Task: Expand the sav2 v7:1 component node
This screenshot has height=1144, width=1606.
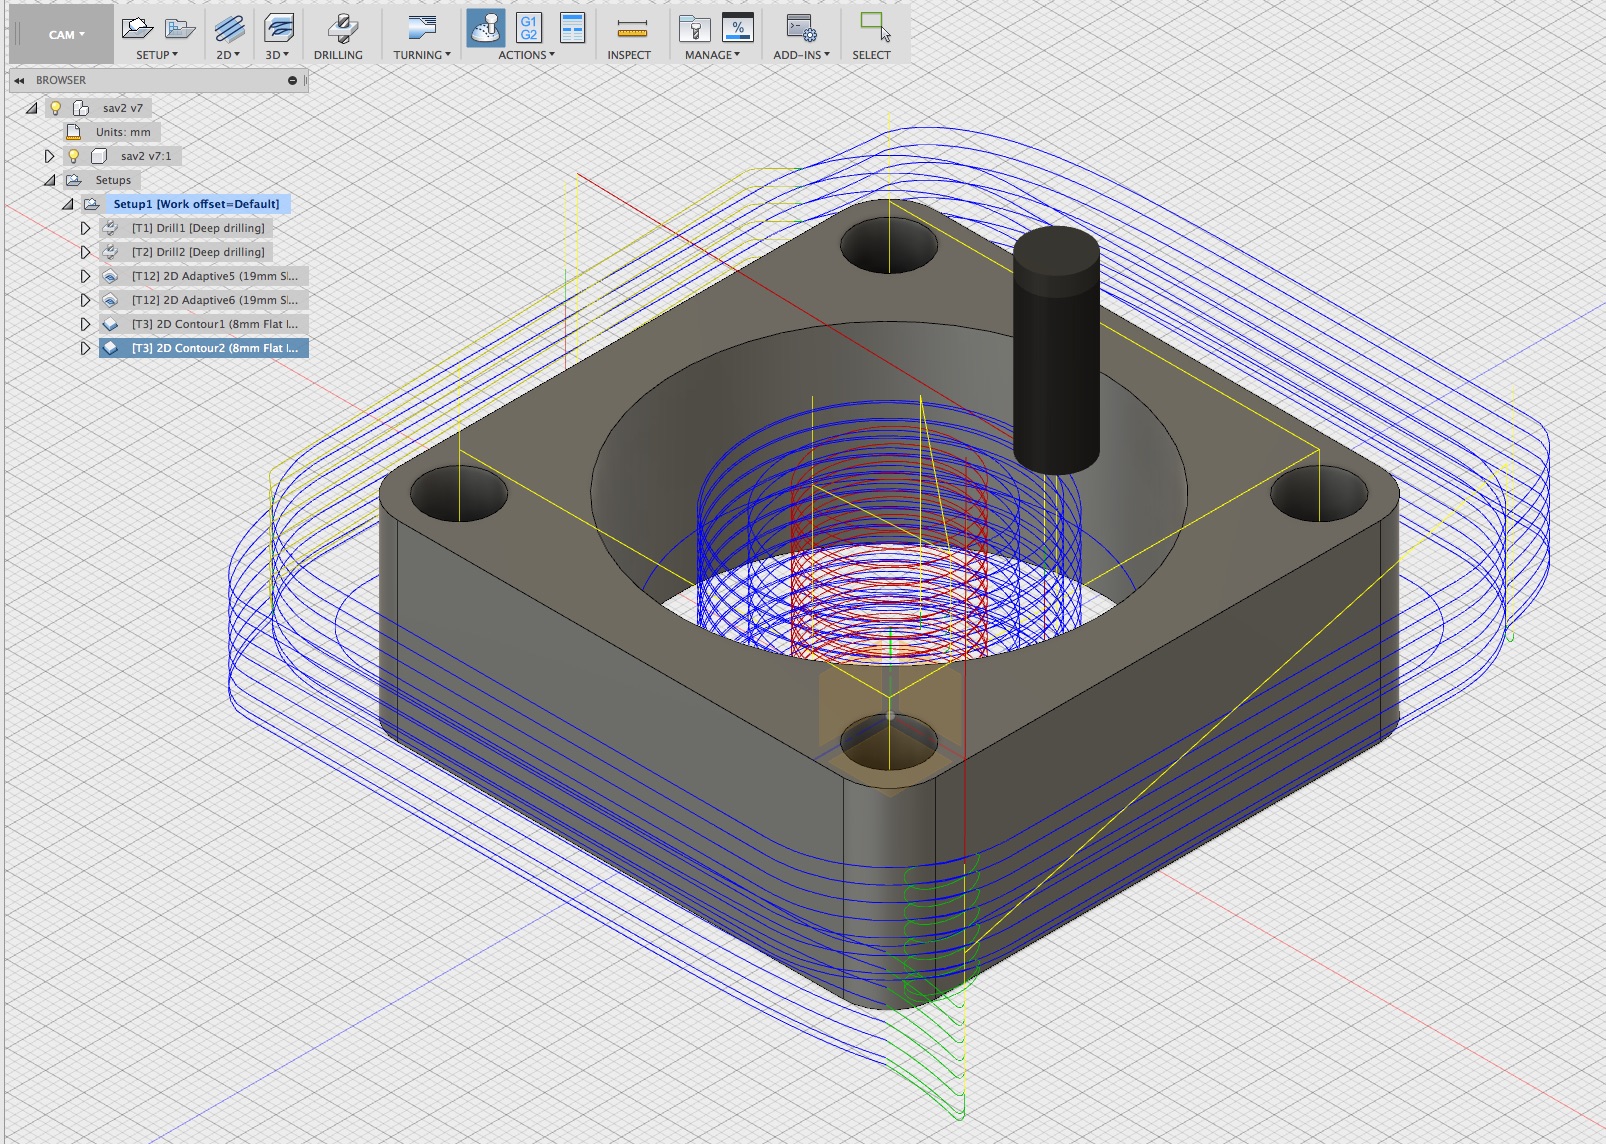Action: point(49,156)
